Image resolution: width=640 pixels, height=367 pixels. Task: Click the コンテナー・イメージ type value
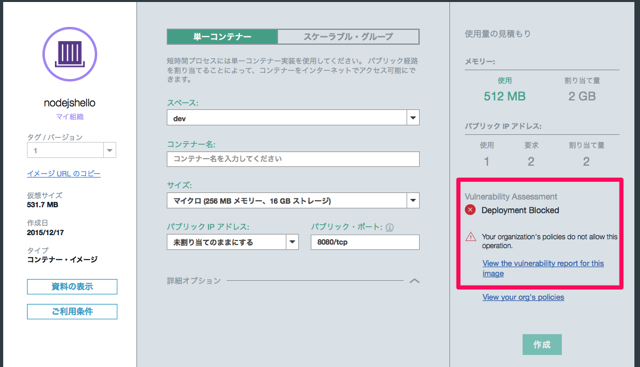click(62, 260)
